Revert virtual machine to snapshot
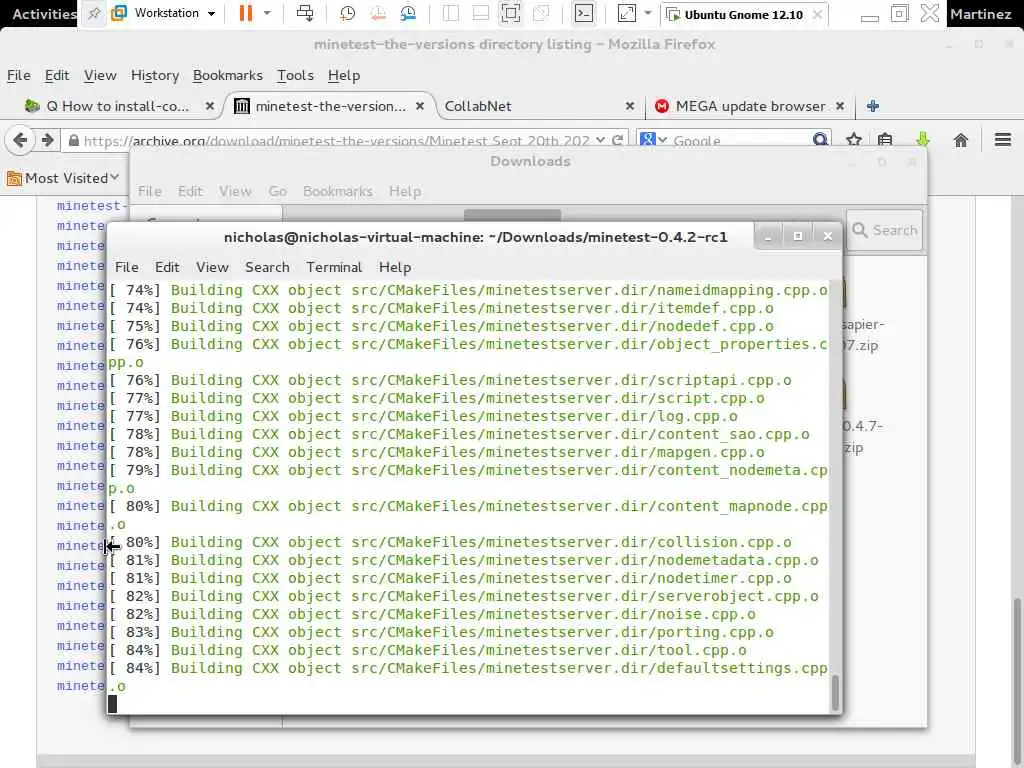This screenshot has width=1024, height=768. (x=377, y=13)
